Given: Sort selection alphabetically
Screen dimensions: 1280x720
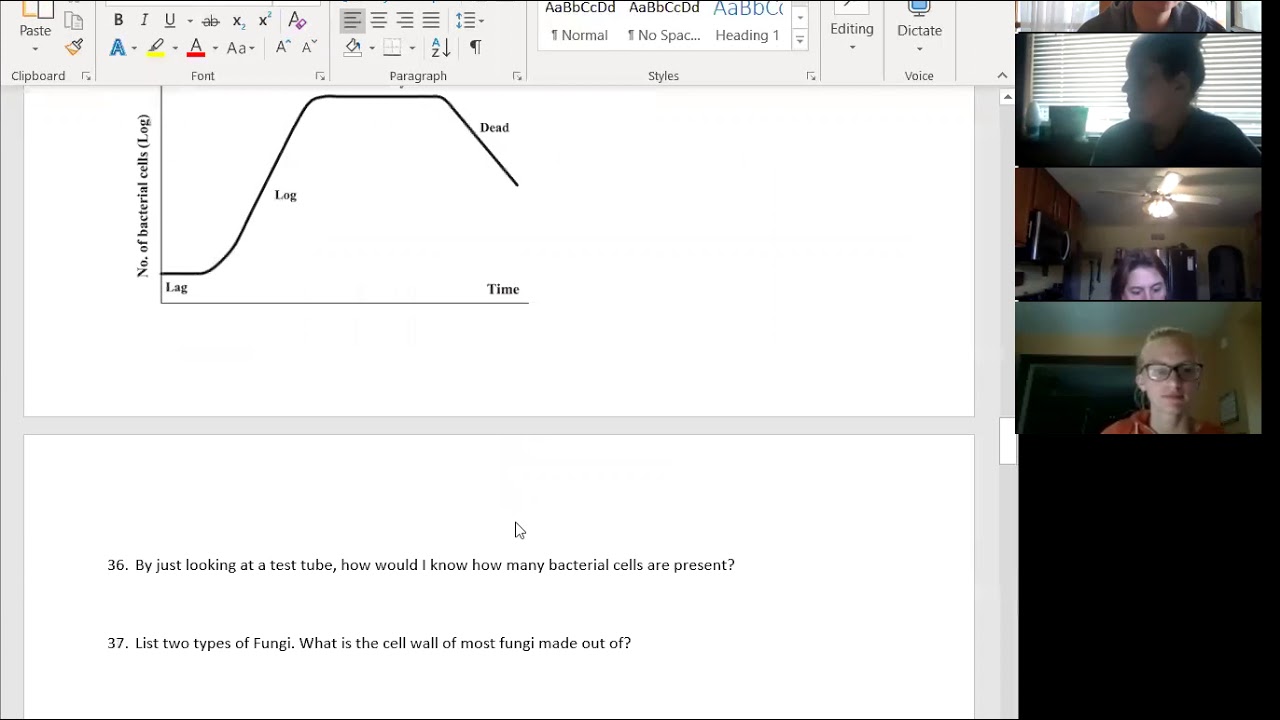Looking at the screenshot, I should [441, 47].
